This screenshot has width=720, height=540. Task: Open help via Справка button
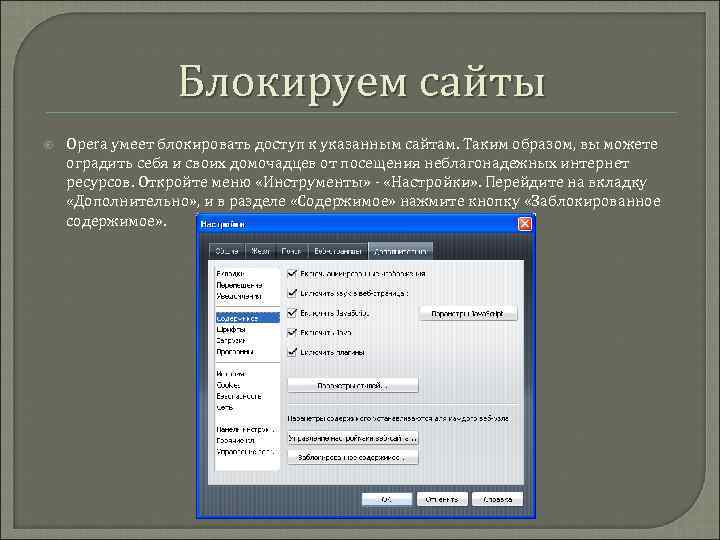497,499
